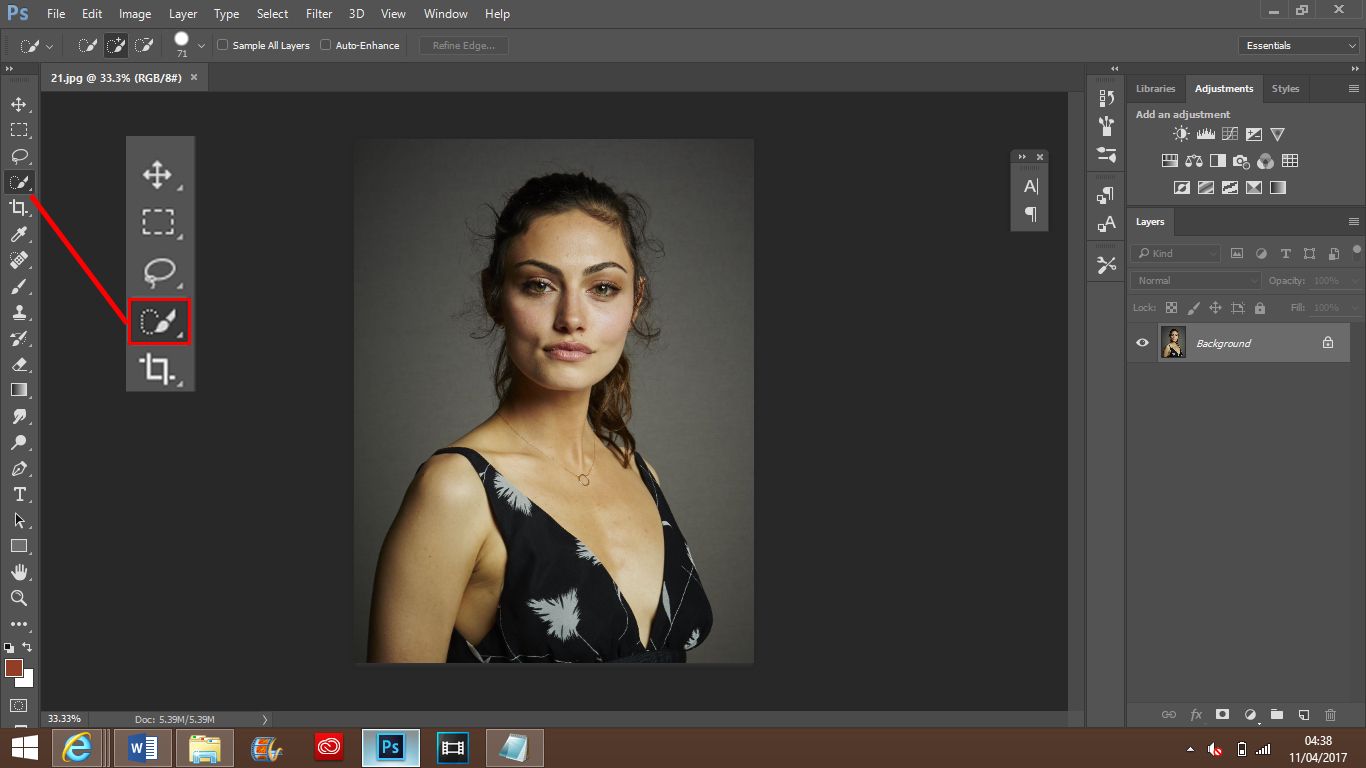Open the brush size picker dropdown
The height and width of the screenshot is (768, 1366).
pos(202,45)
